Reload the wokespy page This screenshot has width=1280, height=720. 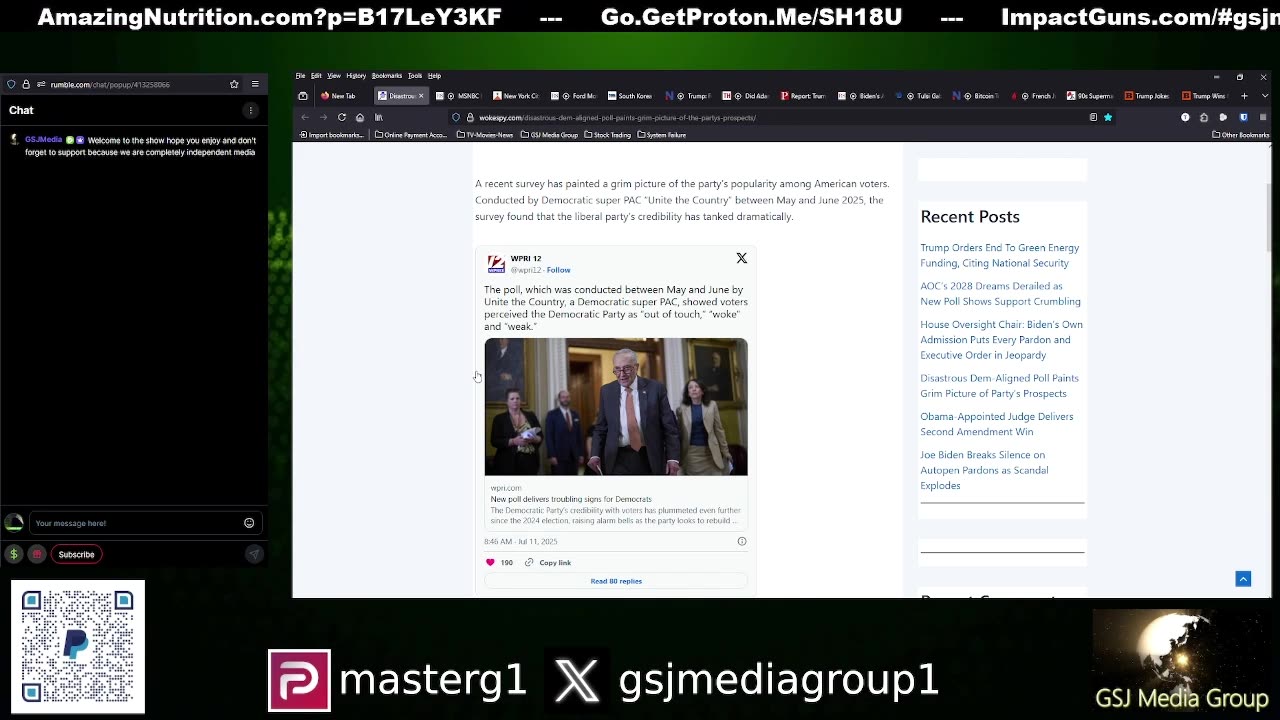[342, 117]
